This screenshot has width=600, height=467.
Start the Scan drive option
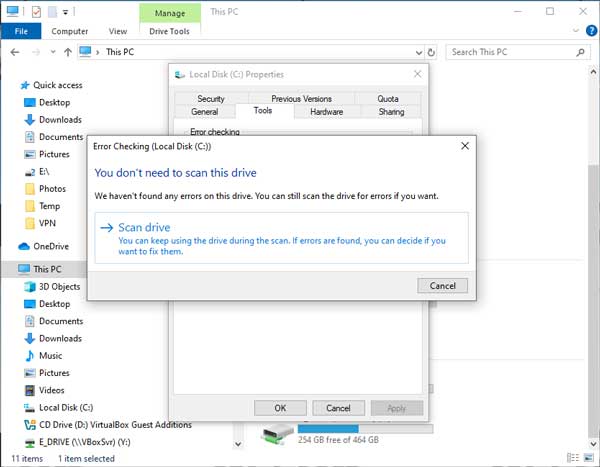[x=281, y=238]
